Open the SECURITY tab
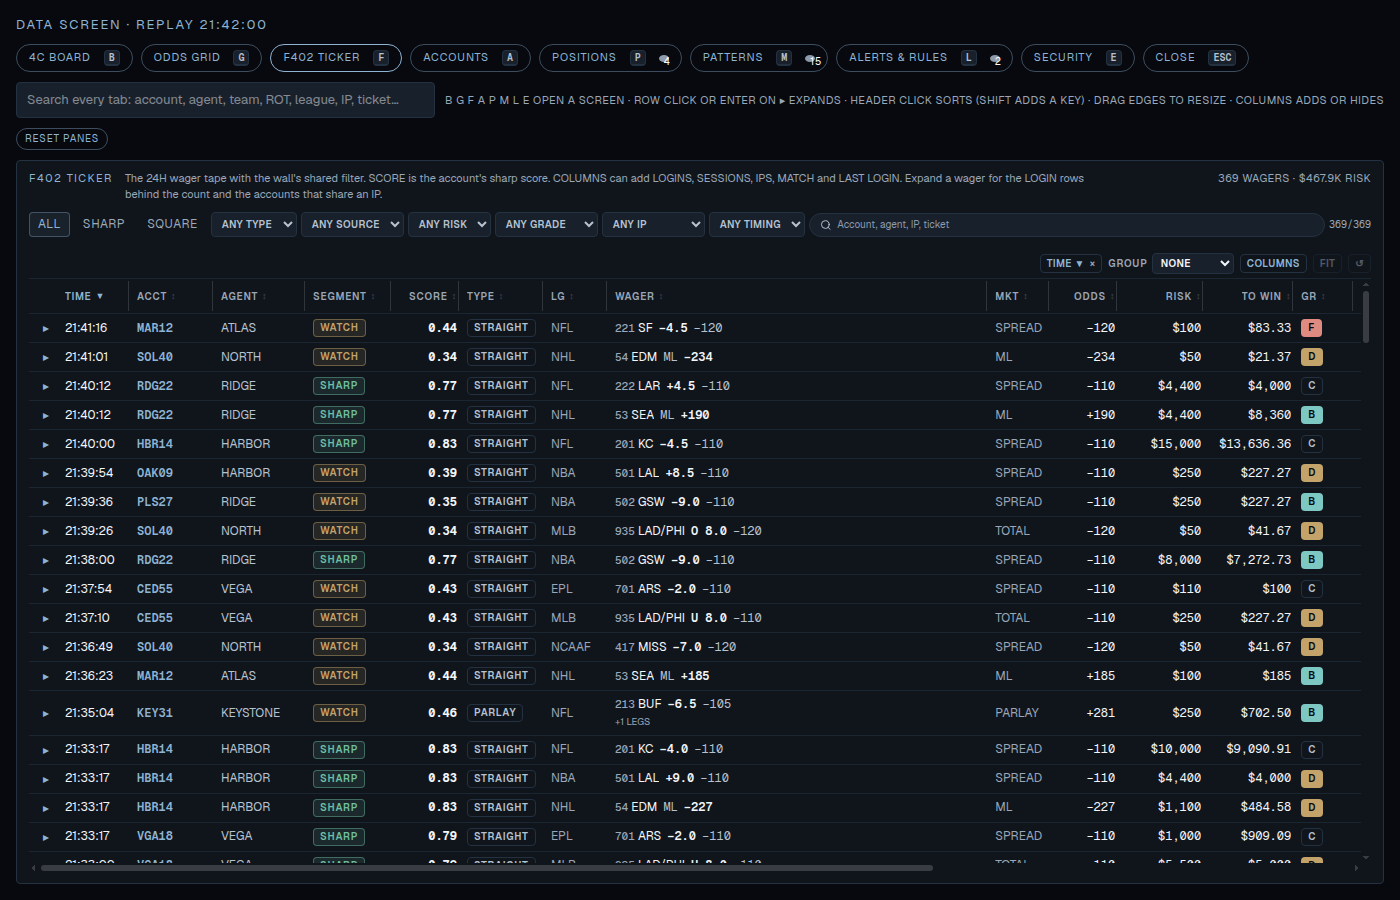The height and width of the screenshot is (900, 1400). pos(1077,58)
